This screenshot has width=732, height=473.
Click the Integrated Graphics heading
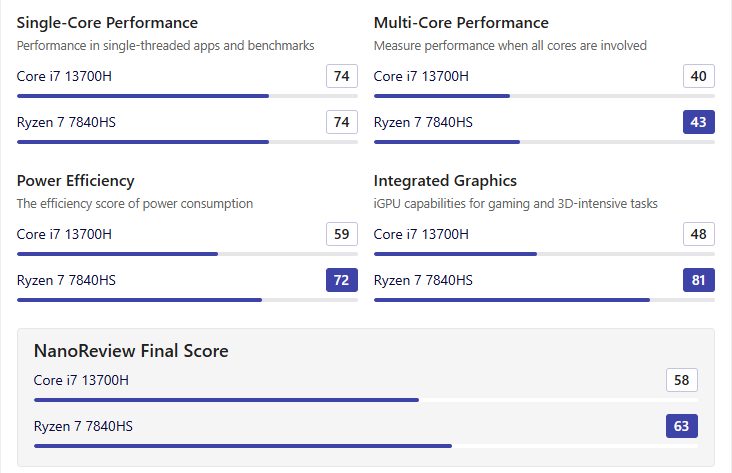click(x=445, y=181)
